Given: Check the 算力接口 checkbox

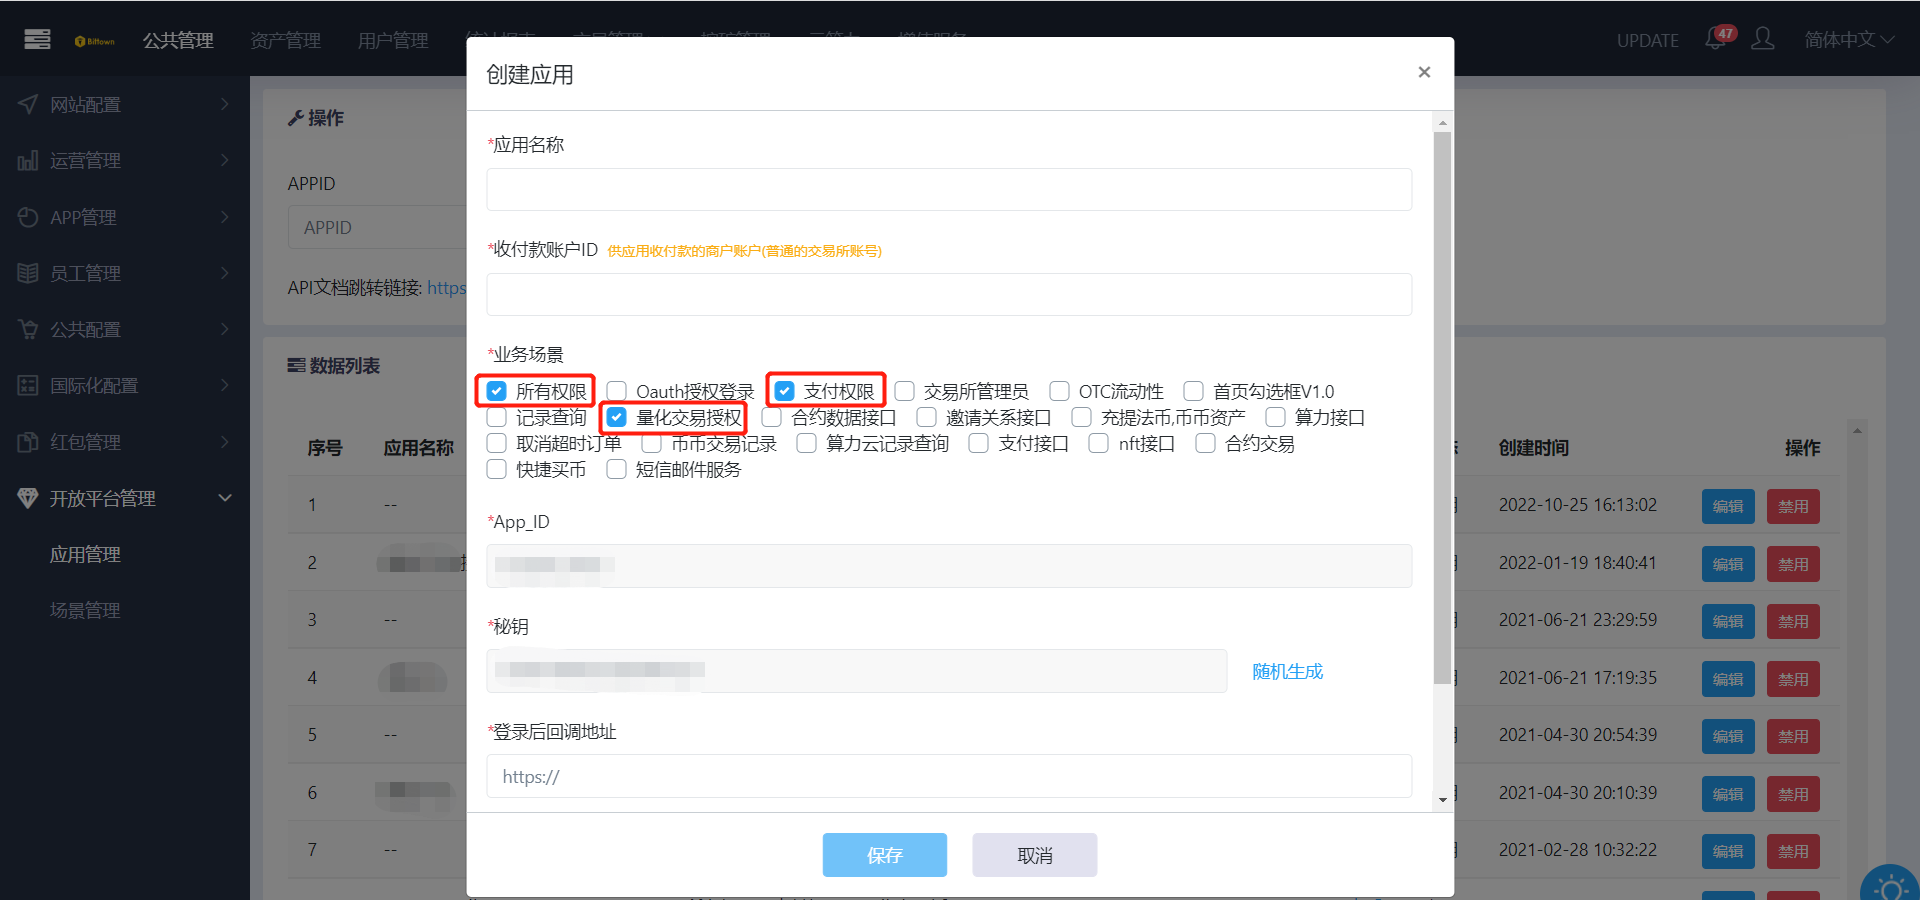Looking at the screenshot, I should 1276,417.
